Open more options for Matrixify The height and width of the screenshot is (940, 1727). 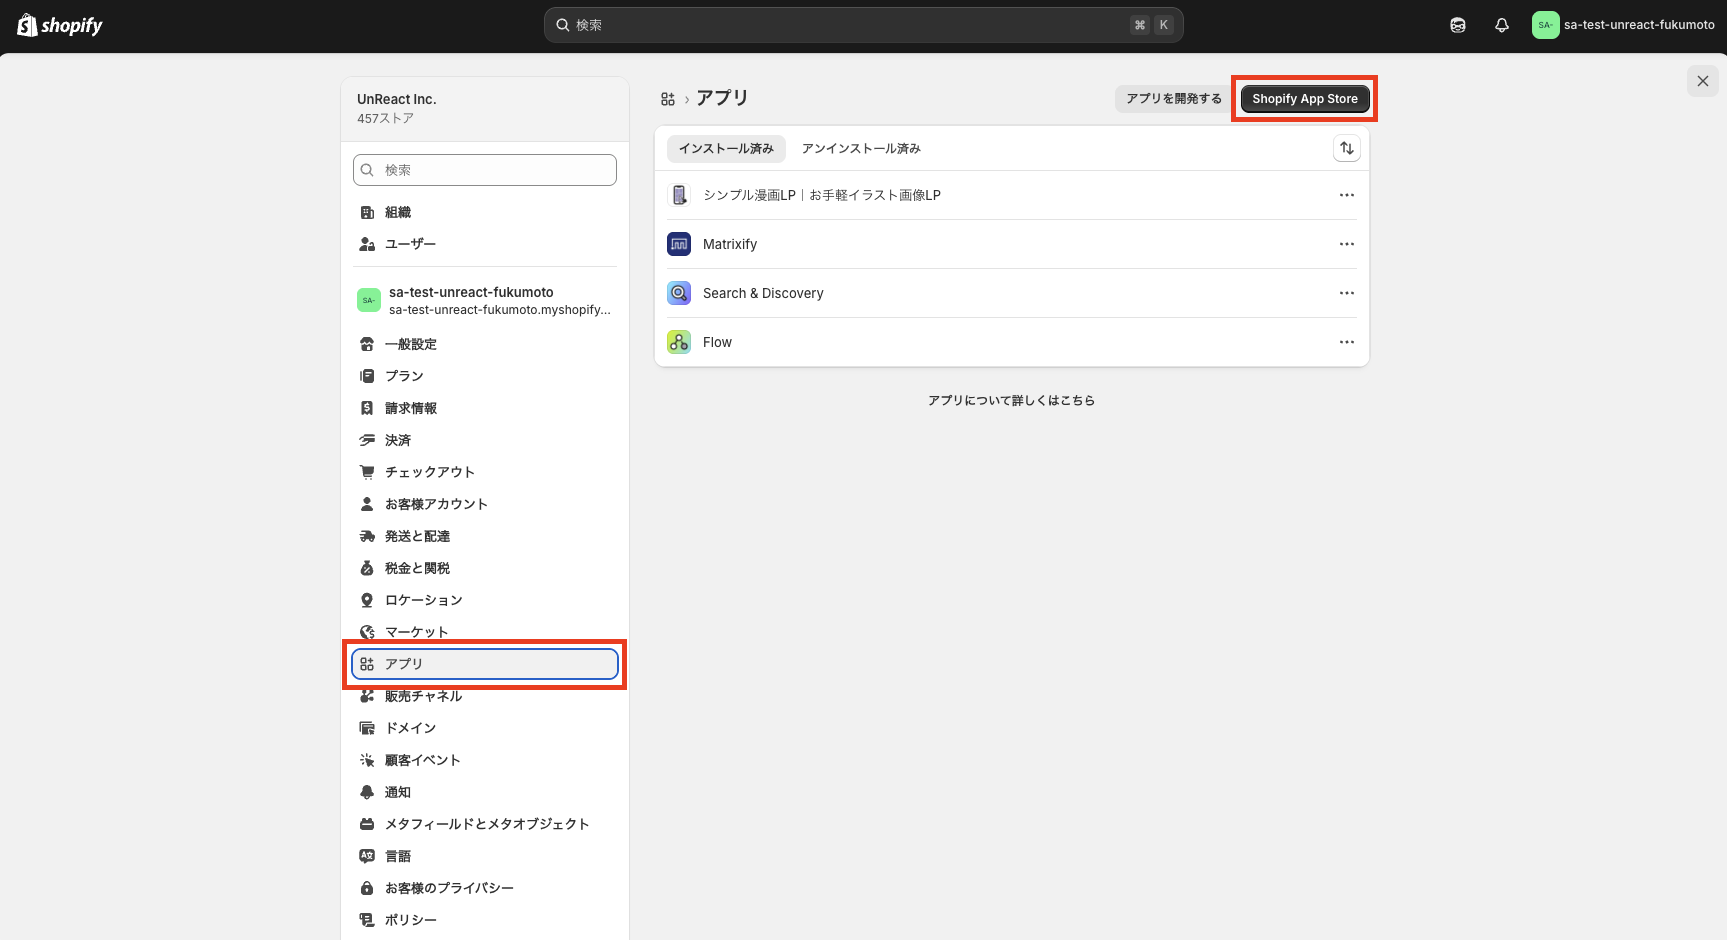(x=1347, y=244)
